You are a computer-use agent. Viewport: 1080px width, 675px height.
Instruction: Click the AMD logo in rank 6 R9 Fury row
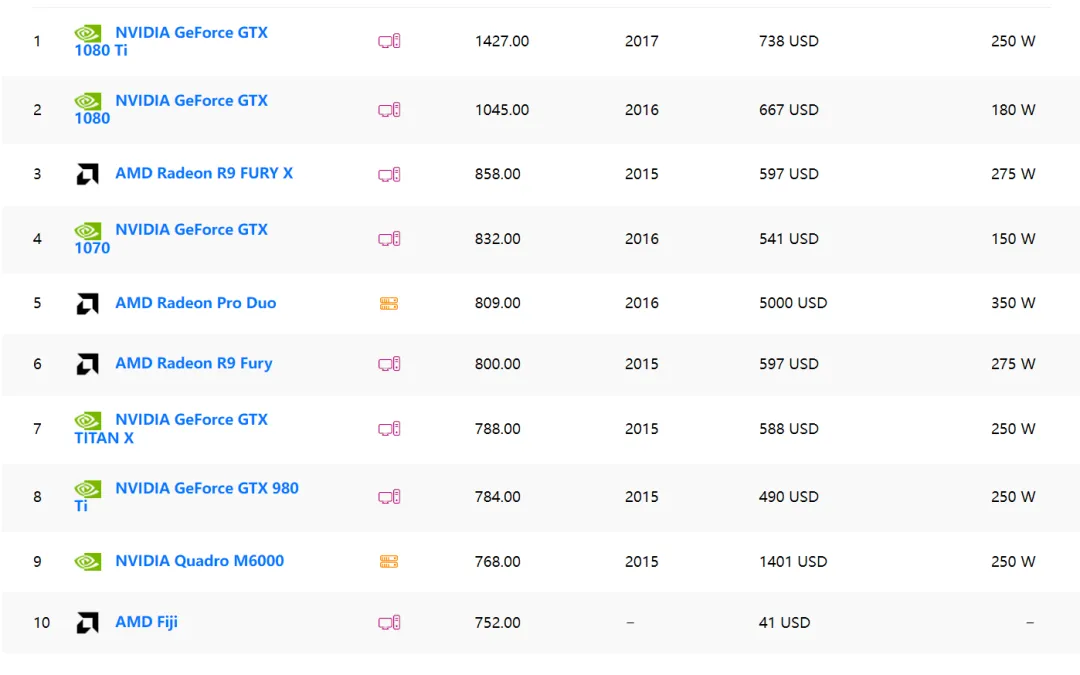[x=87, y=364]
